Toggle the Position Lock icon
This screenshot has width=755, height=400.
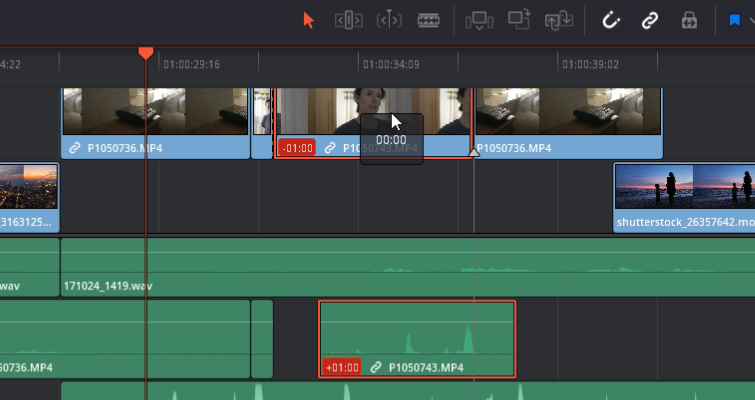690,21
